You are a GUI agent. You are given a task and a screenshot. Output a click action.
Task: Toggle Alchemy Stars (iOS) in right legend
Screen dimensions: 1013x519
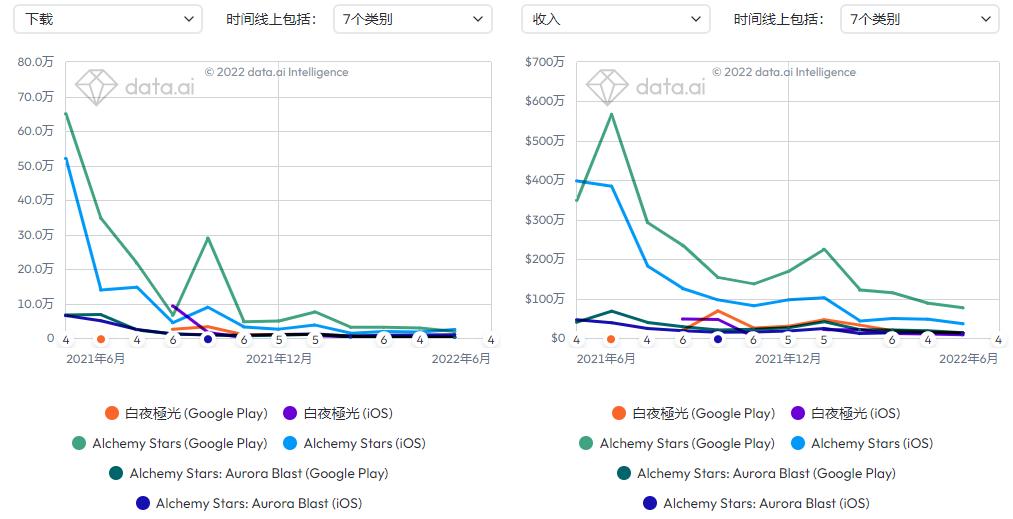pos(872,443)
